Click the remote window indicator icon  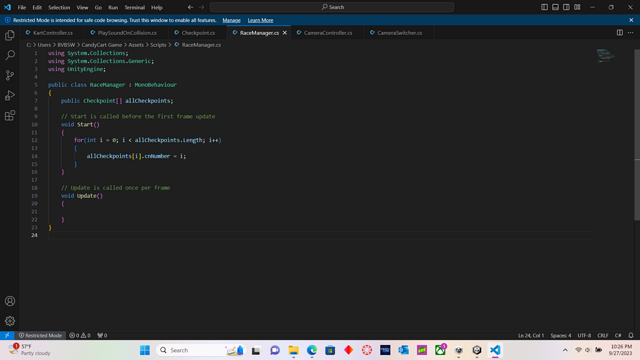coord(7,335)
